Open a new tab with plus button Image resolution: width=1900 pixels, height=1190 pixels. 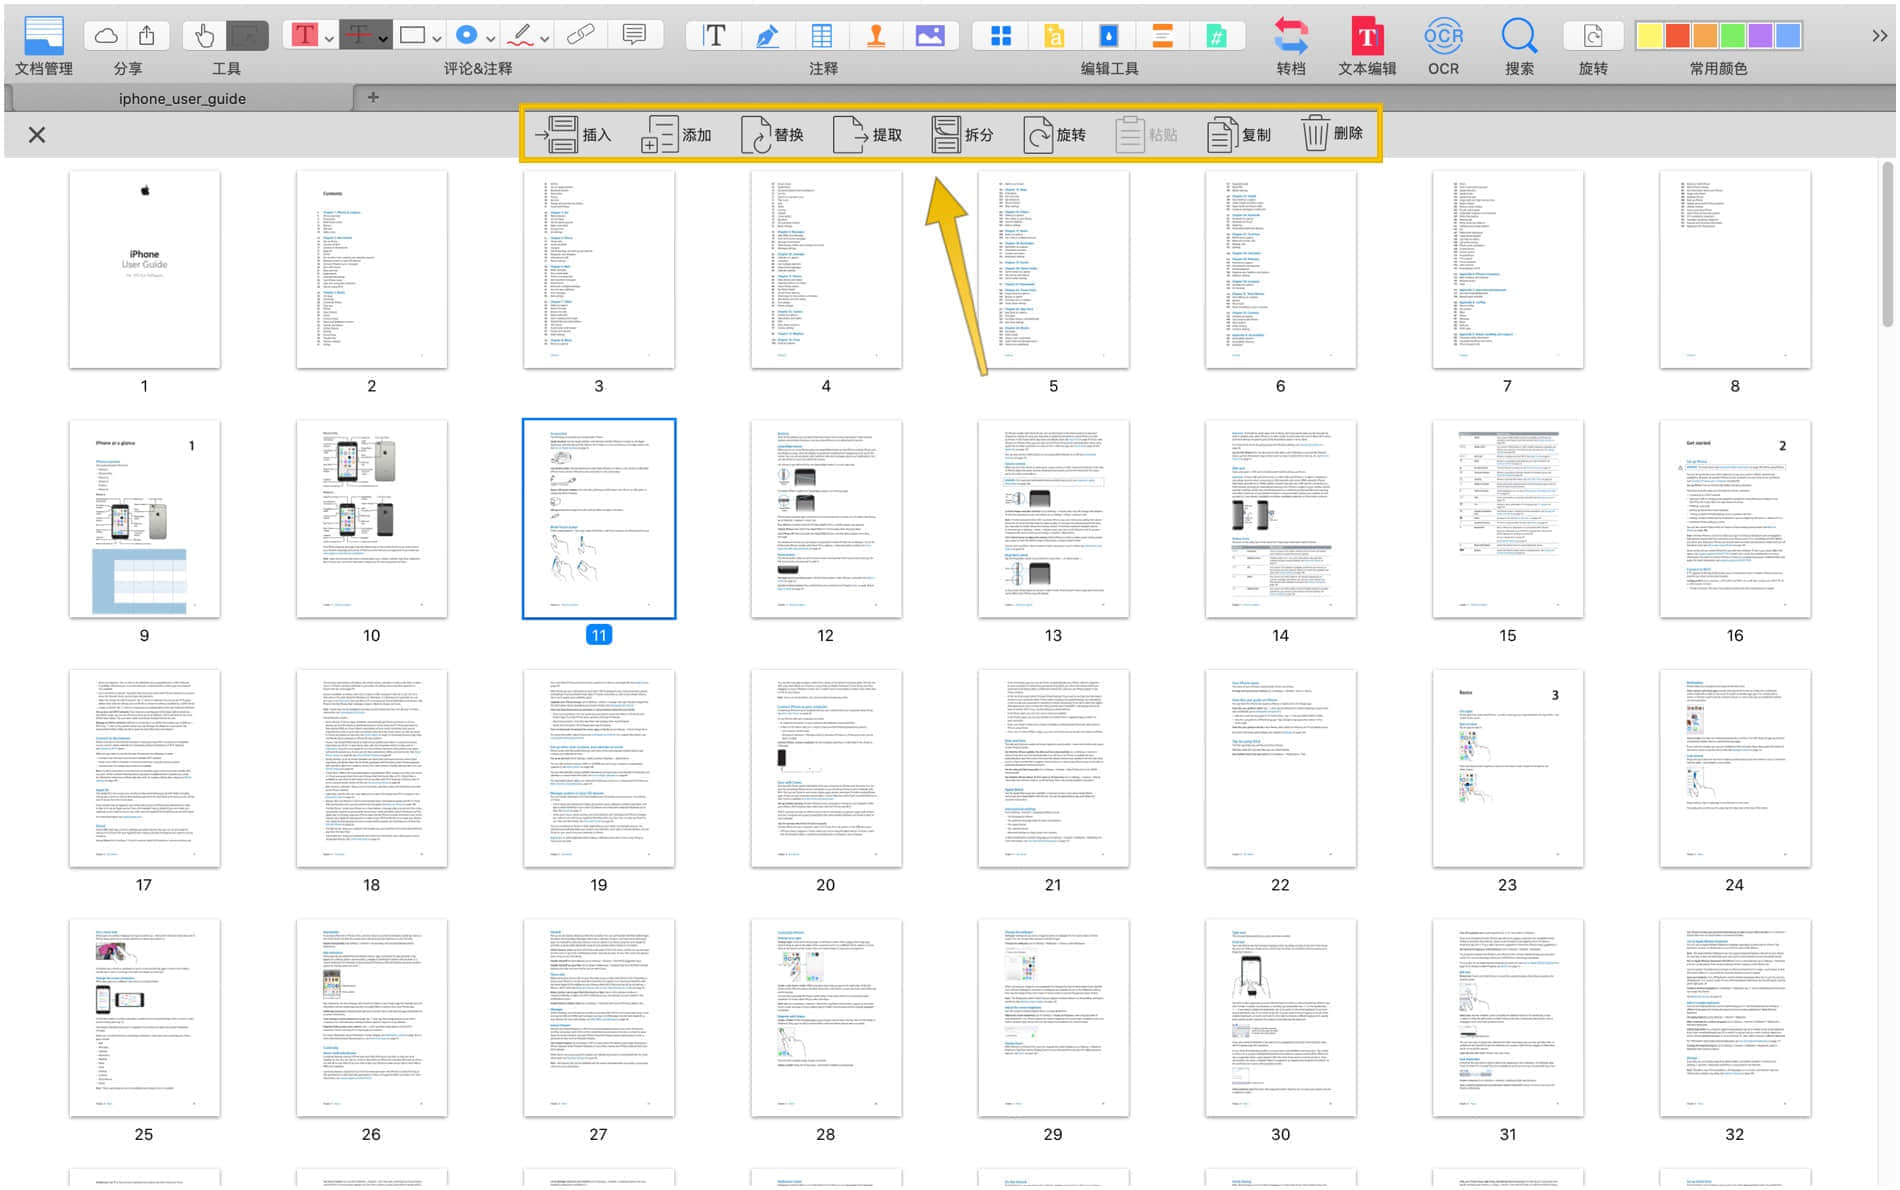pyautogui.click(x=373, y=97)
